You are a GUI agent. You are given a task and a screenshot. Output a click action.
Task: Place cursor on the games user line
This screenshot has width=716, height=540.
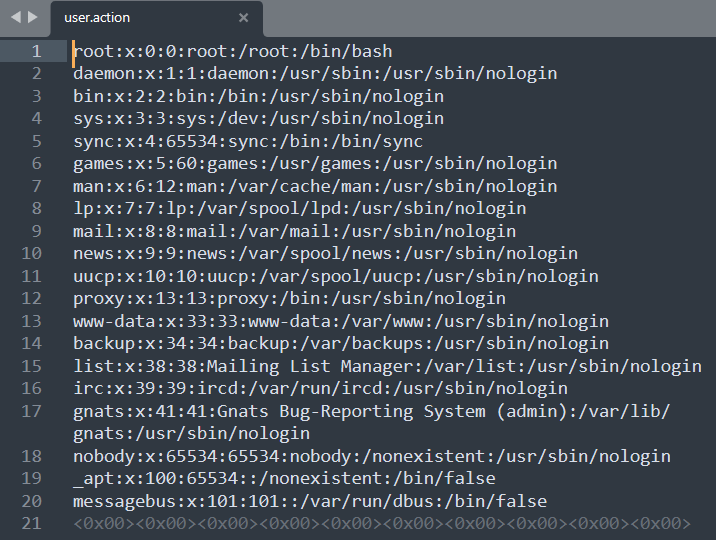pos(315,163)
